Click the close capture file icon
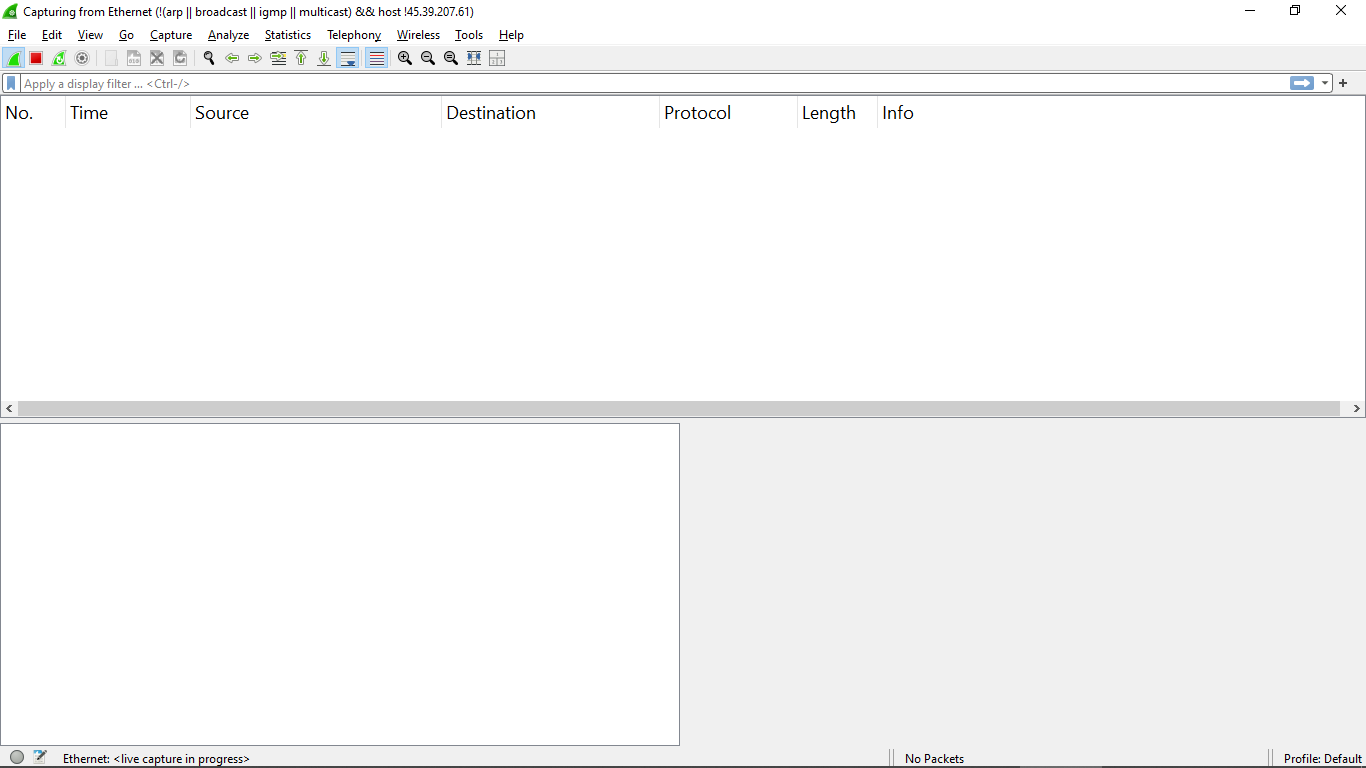This screenshot has height=768, width=1366. pyautogui.click(x=157, y=58)
